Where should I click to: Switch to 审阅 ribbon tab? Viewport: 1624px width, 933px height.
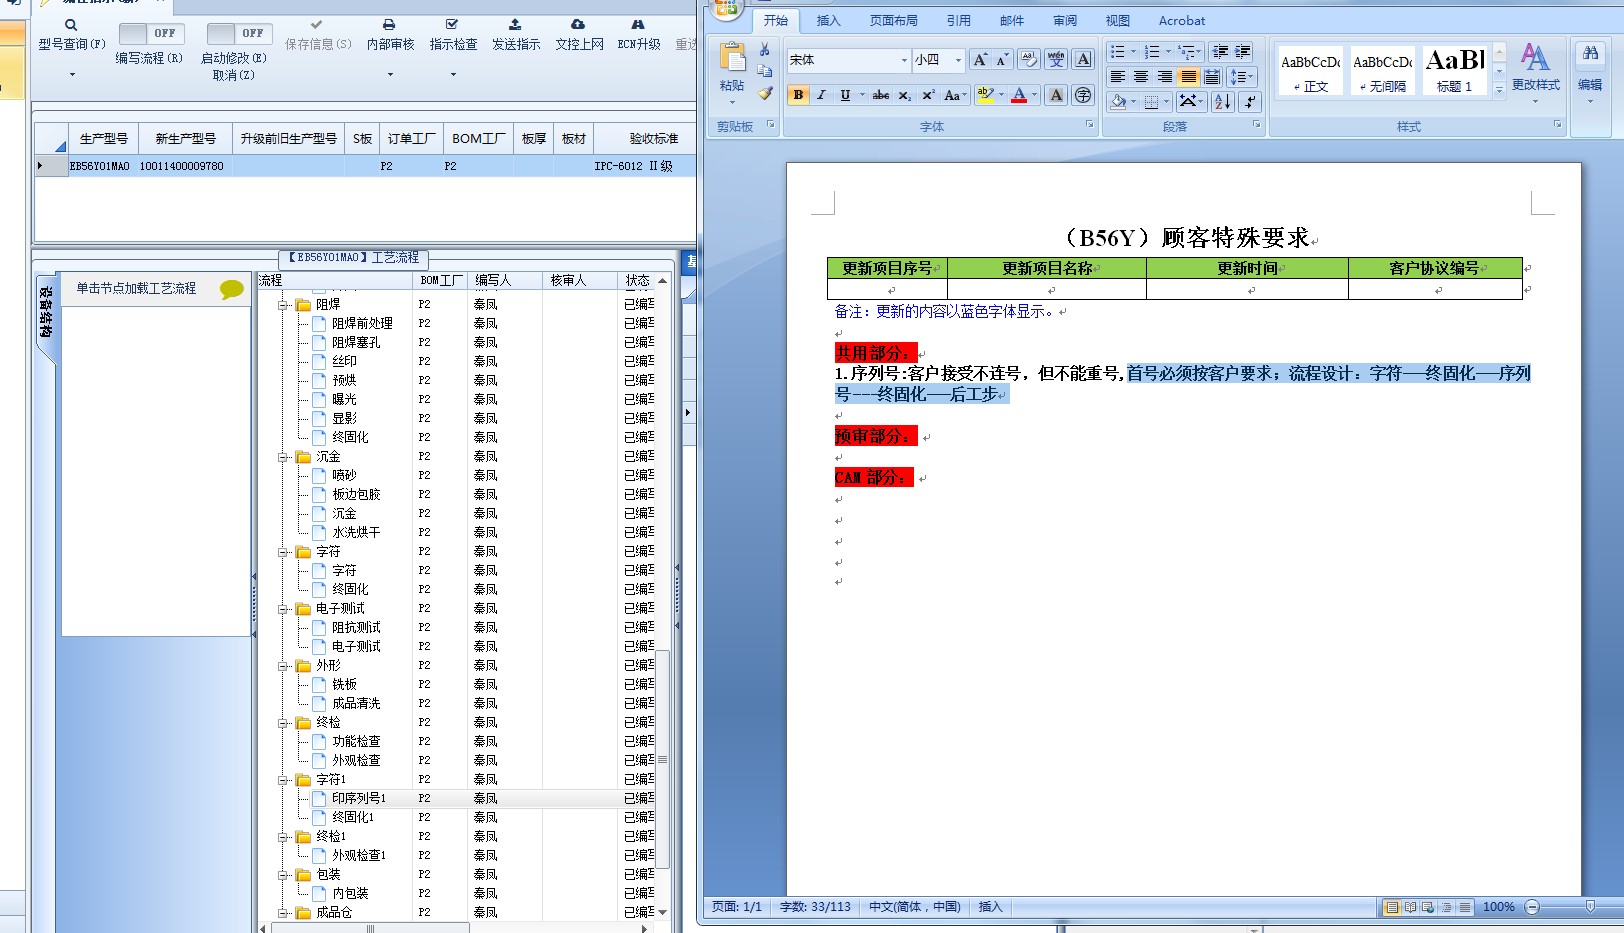[1065, 21]
